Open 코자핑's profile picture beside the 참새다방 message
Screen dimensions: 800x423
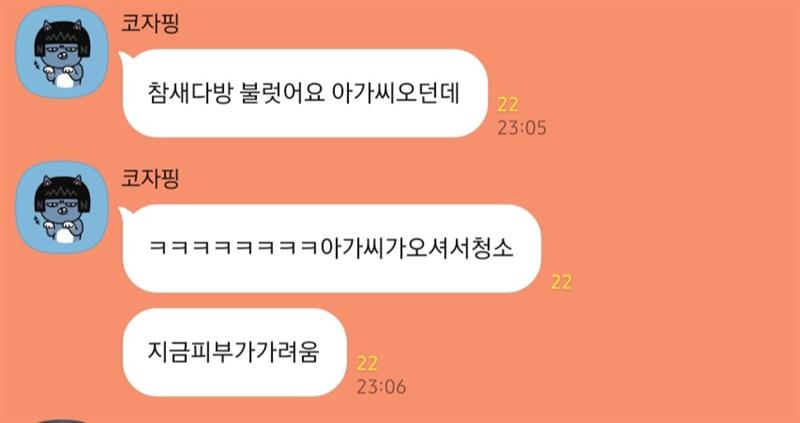[62, 53]
